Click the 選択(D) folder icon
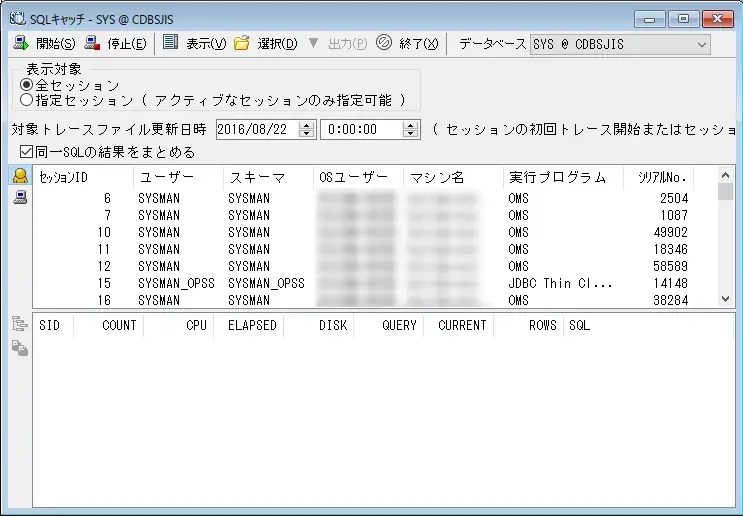The width and height of the screenshot is (743, 516). click(x=241, y=43)
